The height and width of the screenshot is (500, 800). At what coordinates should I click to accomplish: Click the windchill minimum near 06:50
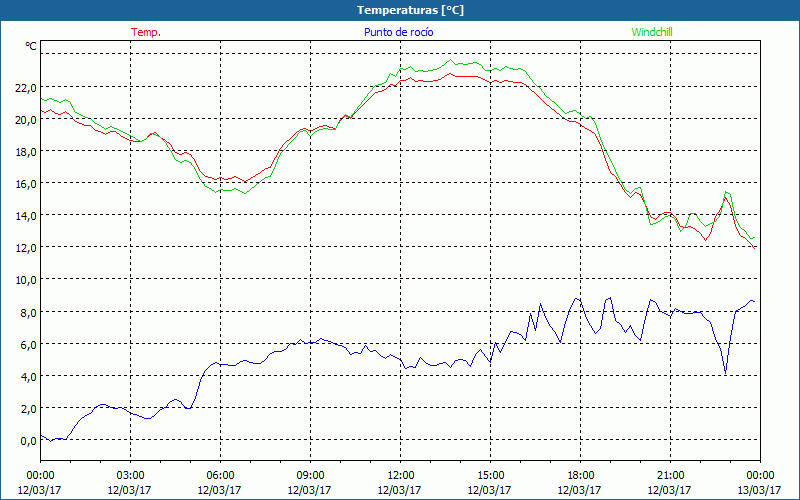coord(245,193)
